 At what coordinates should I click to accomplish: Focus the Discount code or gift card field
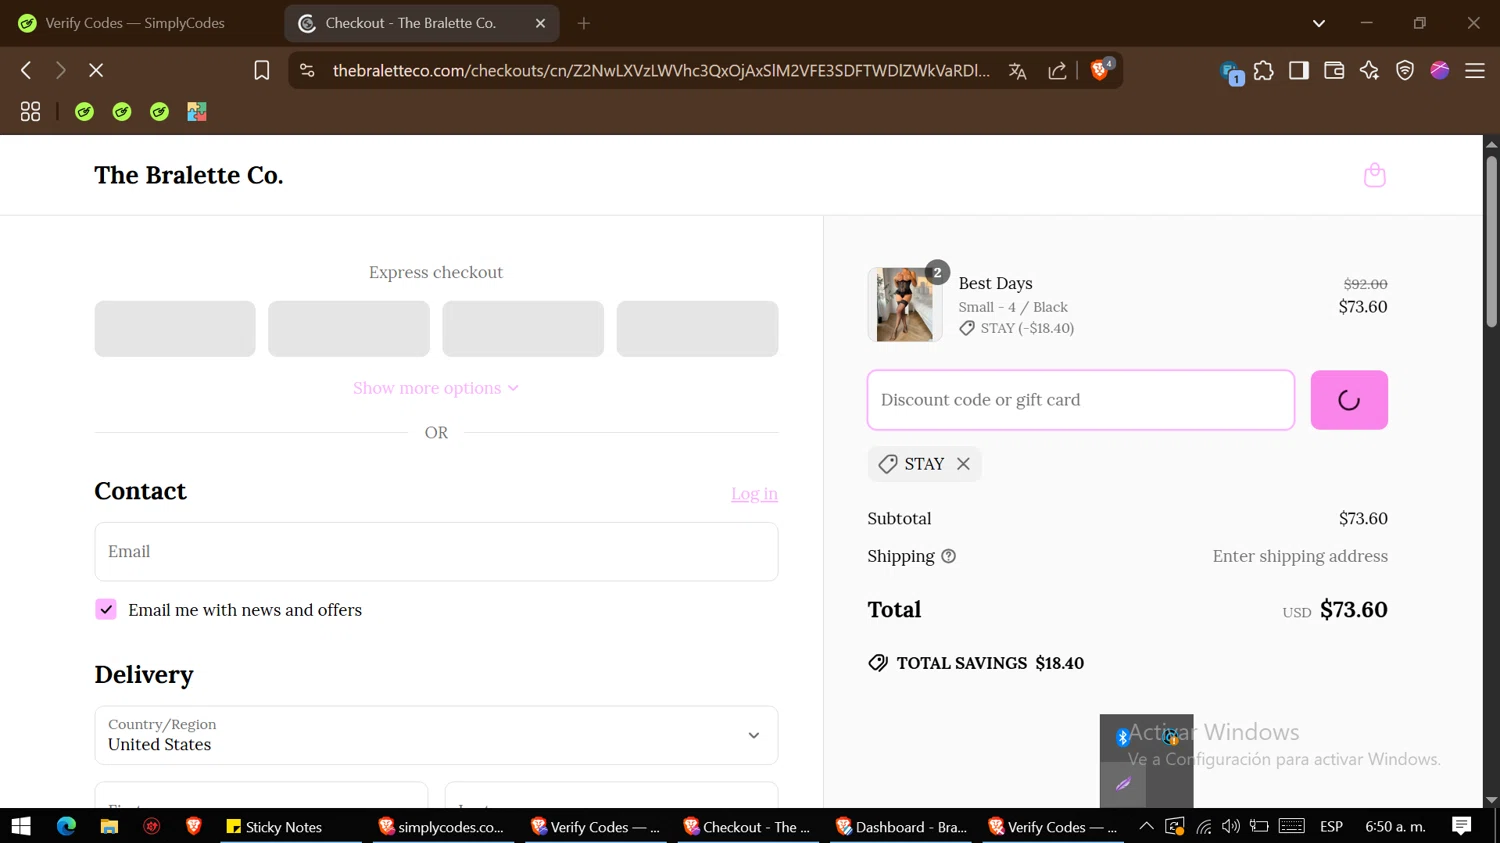click(1081, 400)
